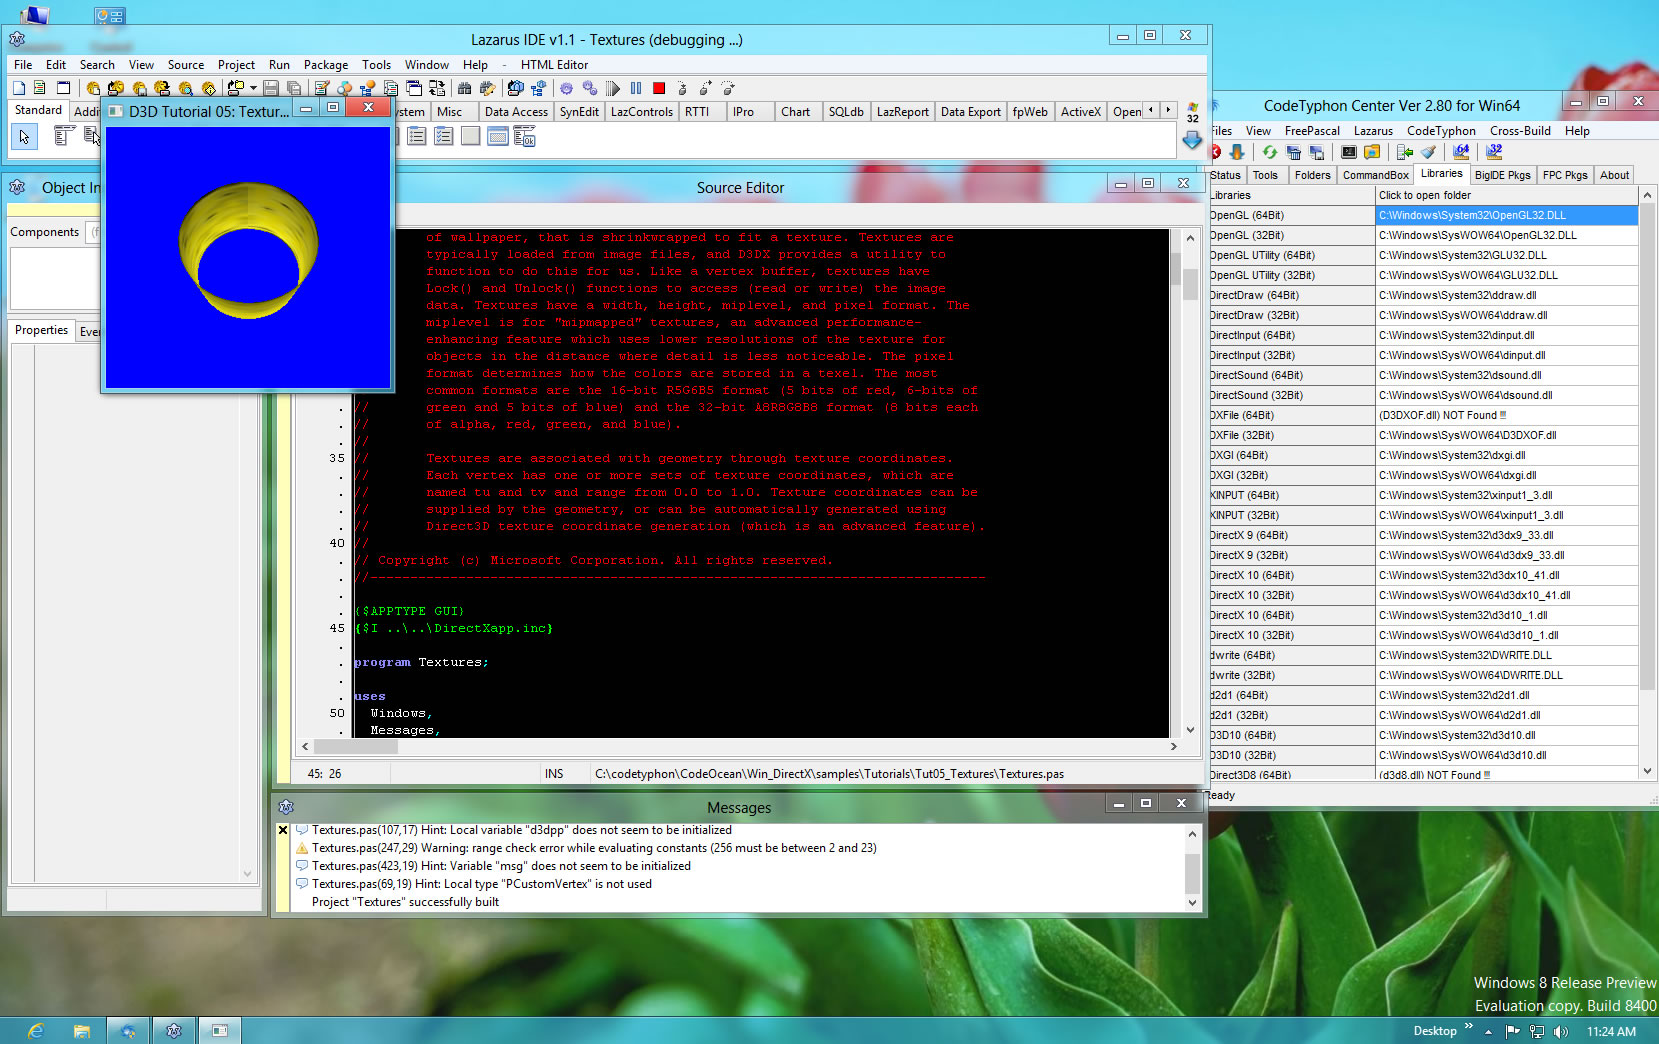Pause the debugged program with the pause icon
1659x1044 pixels.
click(636, 88)
